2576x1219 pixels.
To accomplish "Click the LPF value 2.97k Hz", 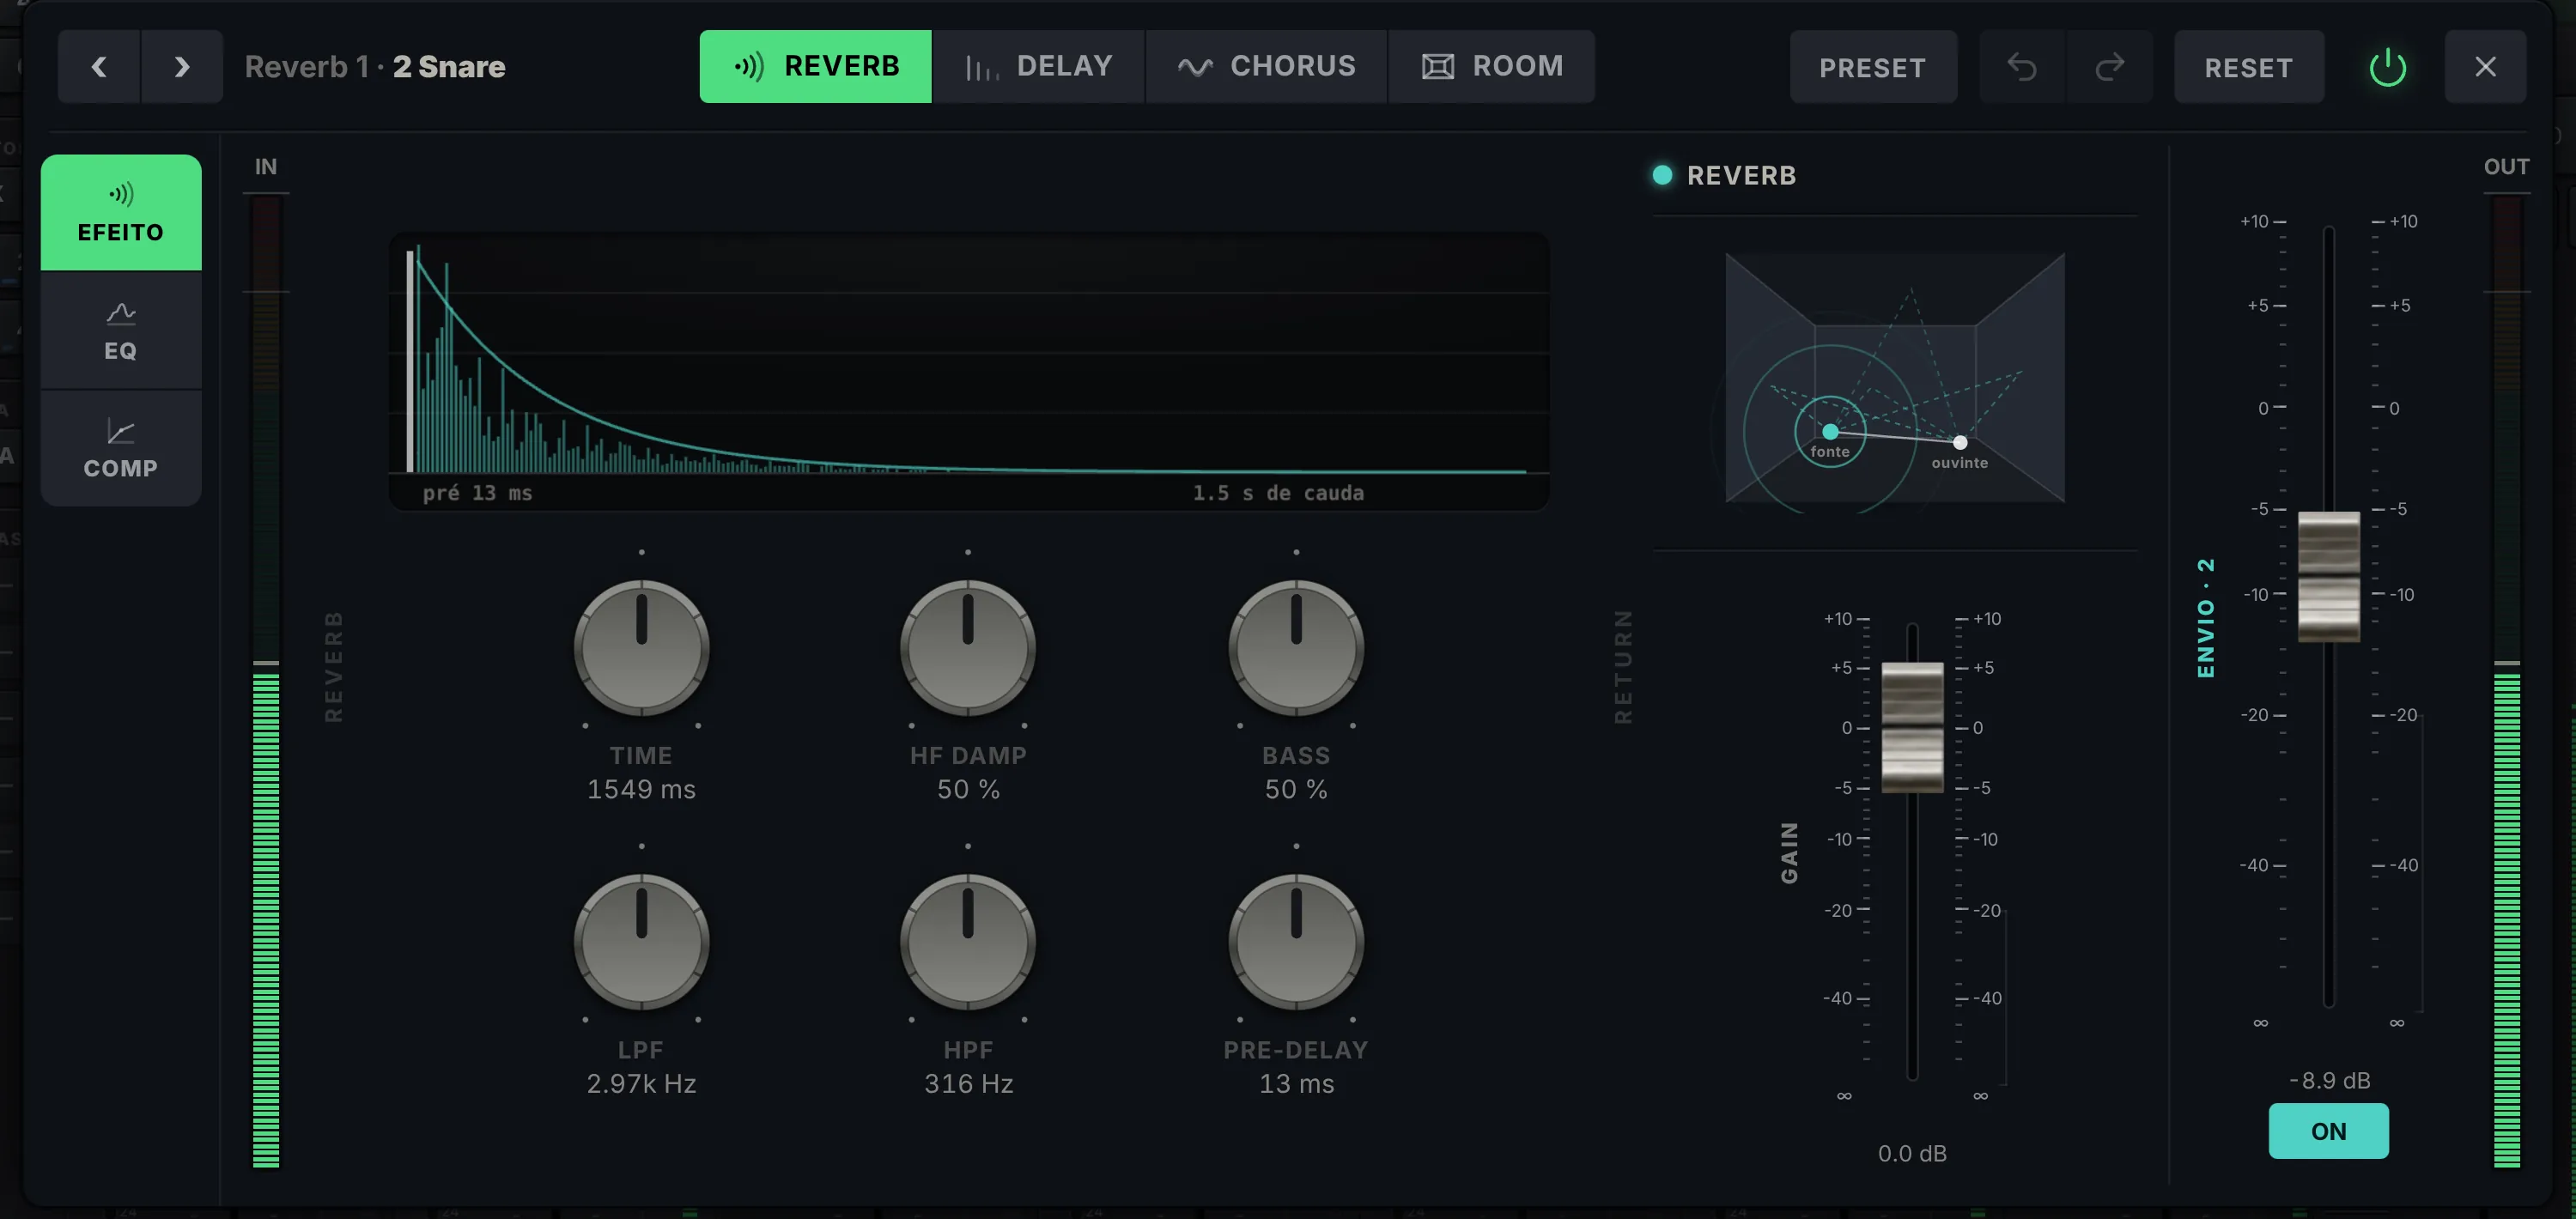I will pos(641,1084).
